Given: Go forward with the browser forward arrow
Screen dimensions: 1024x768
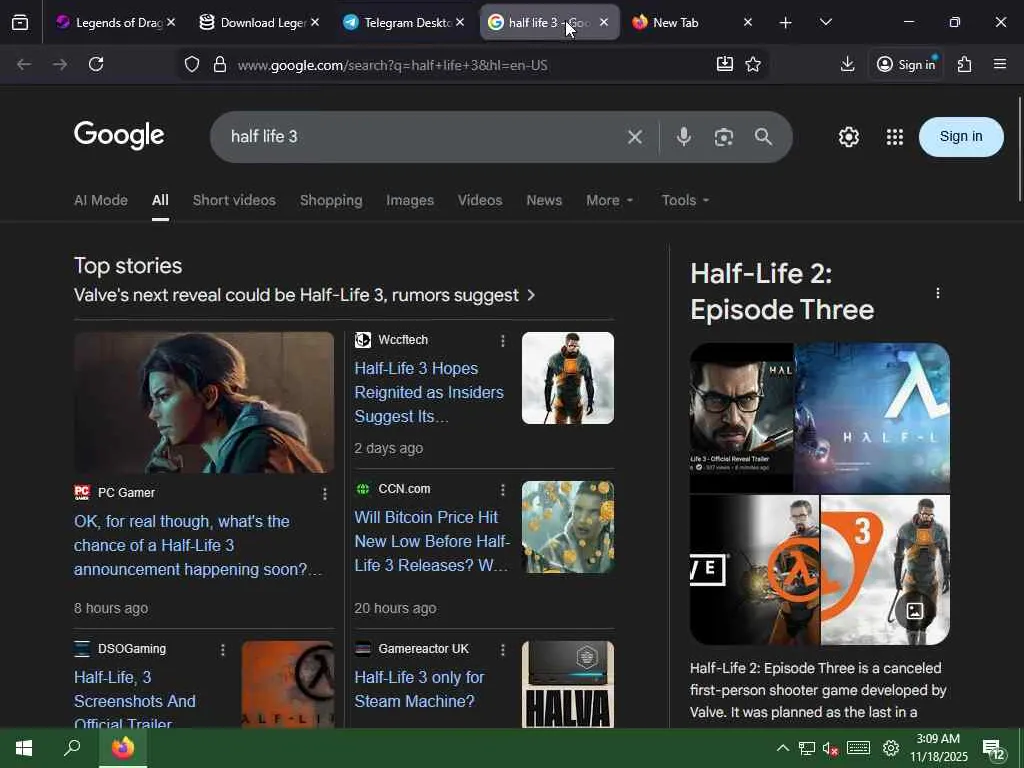Looking at the screenshot, I should (60, 64).
